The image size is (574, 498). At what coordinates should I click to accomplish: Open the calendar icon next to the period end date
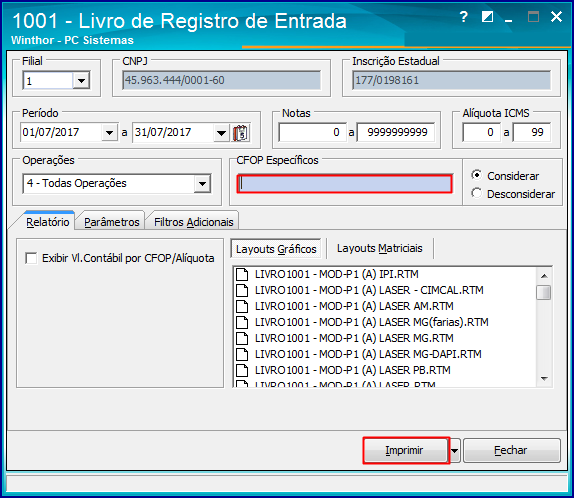241,133
